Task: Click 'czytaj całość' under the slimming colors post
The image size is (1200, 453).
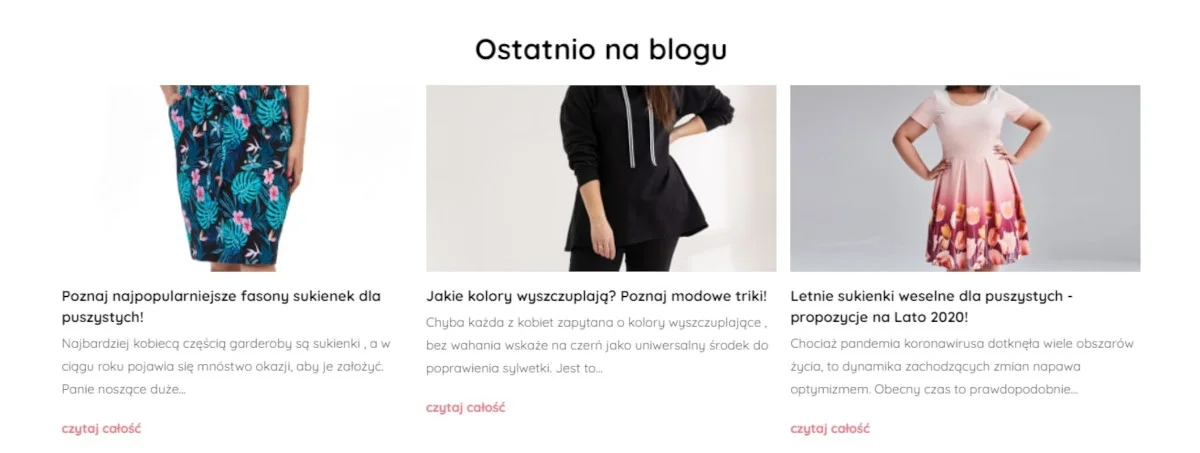Action: point(465,407)
